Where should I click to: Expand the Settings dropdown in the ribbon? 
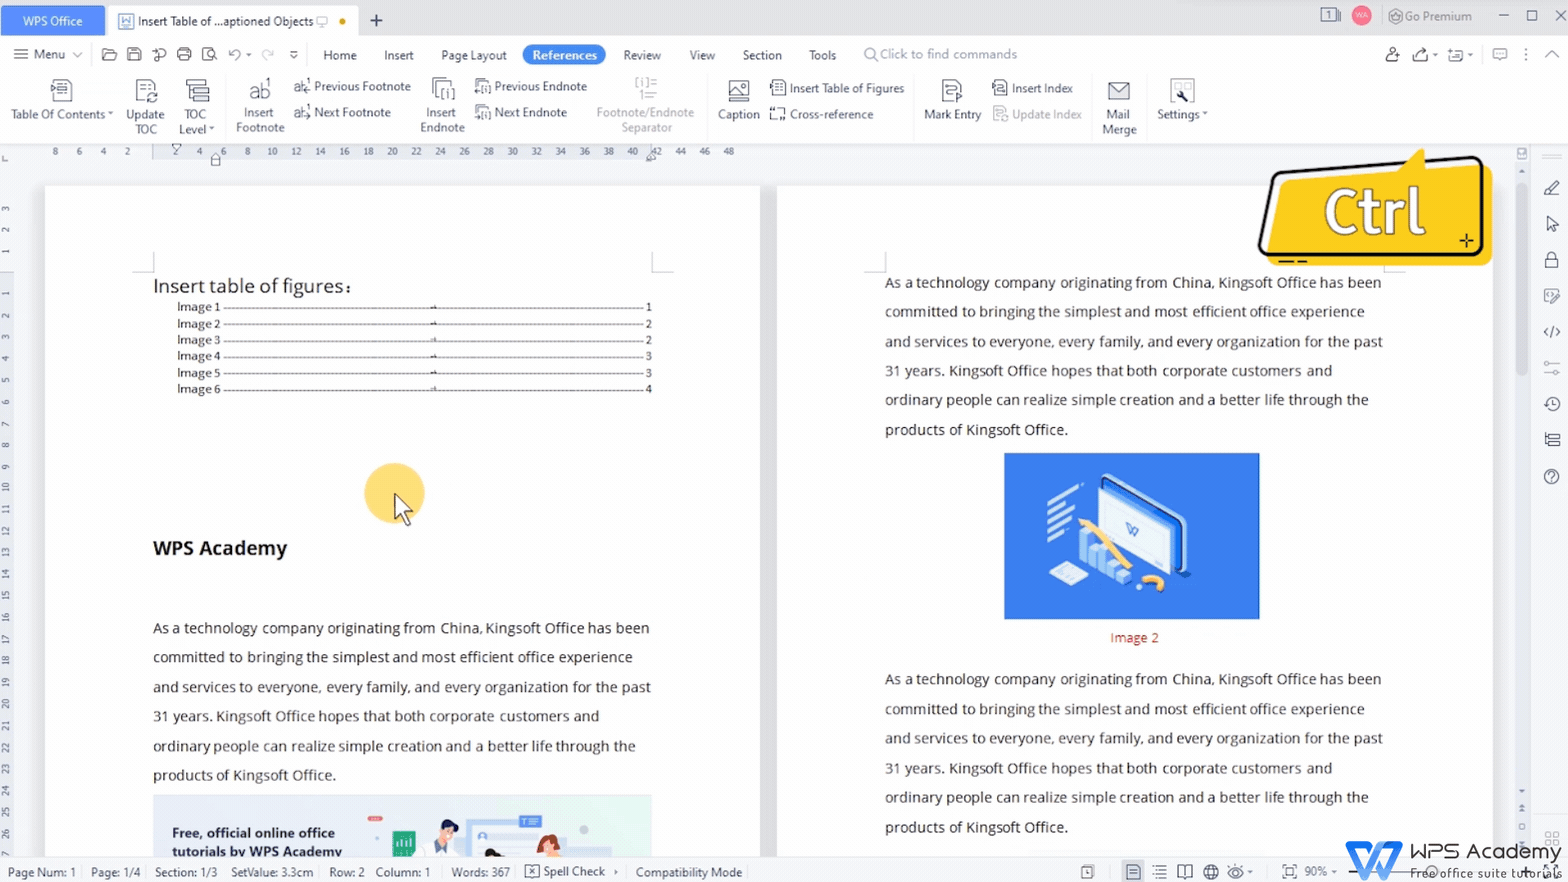pyautogui.click(x=1182, y=114)
